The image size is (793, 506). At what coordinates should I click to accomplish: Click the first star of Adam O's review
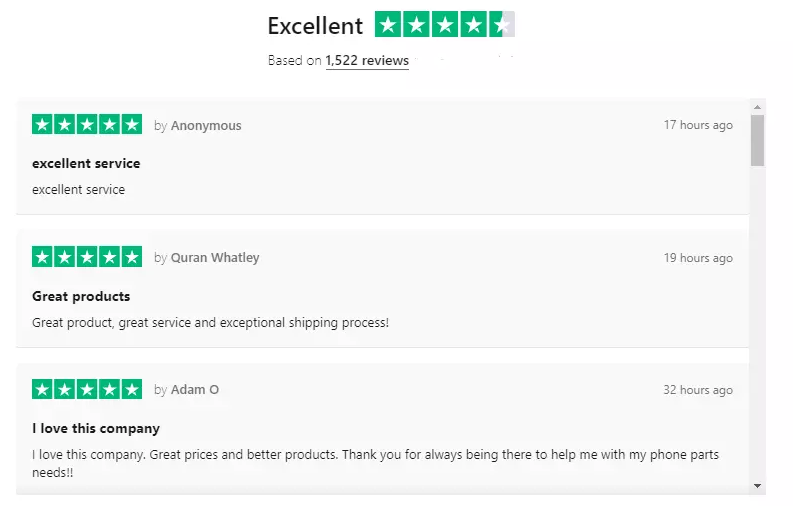pyautogui.click(x=43, y=389)
